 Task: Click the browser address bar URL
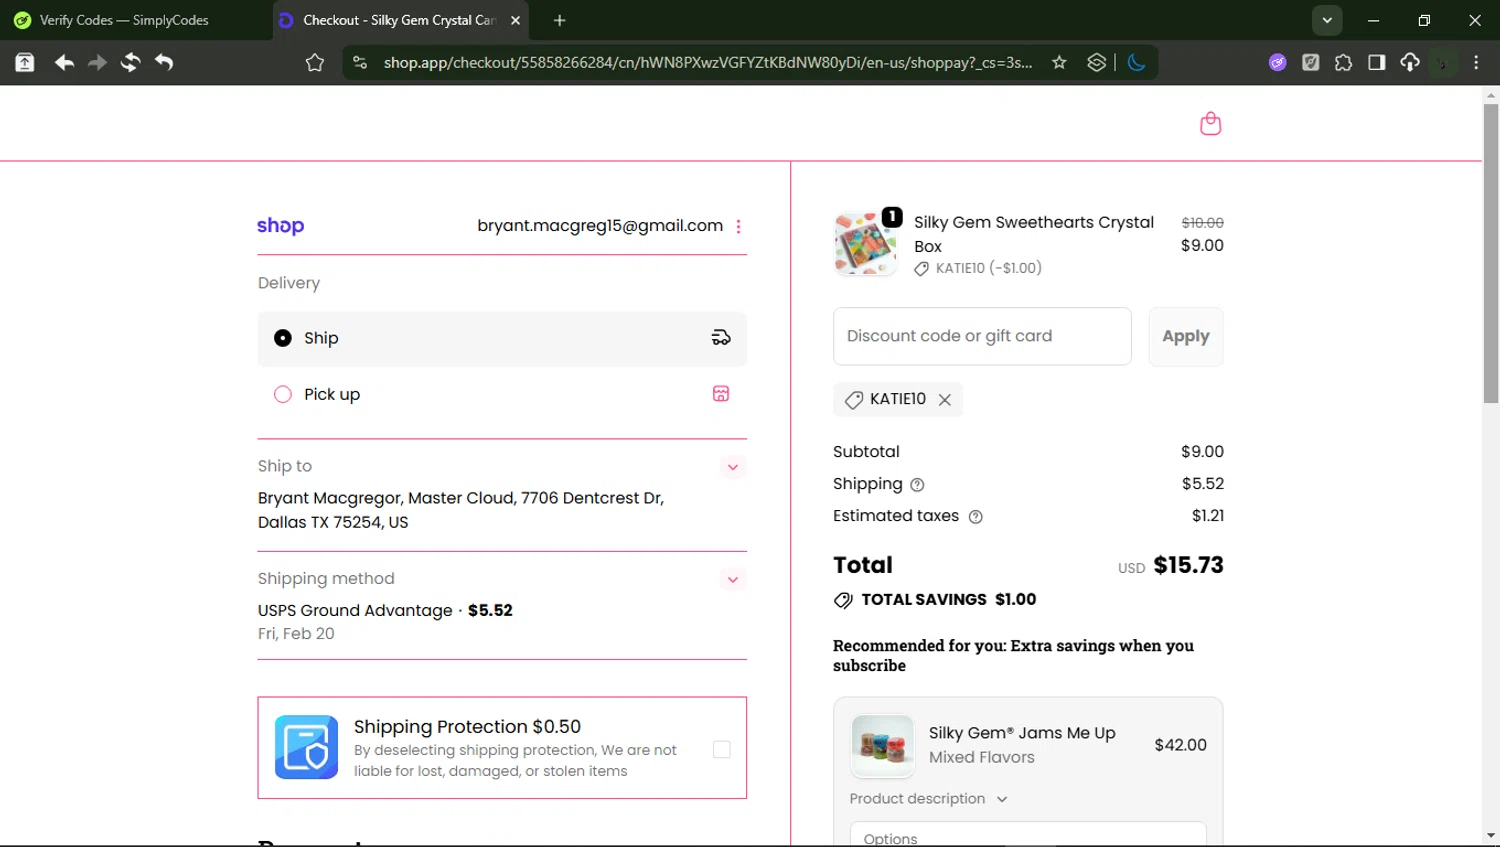pyautogui.click(x=708, y=62)
